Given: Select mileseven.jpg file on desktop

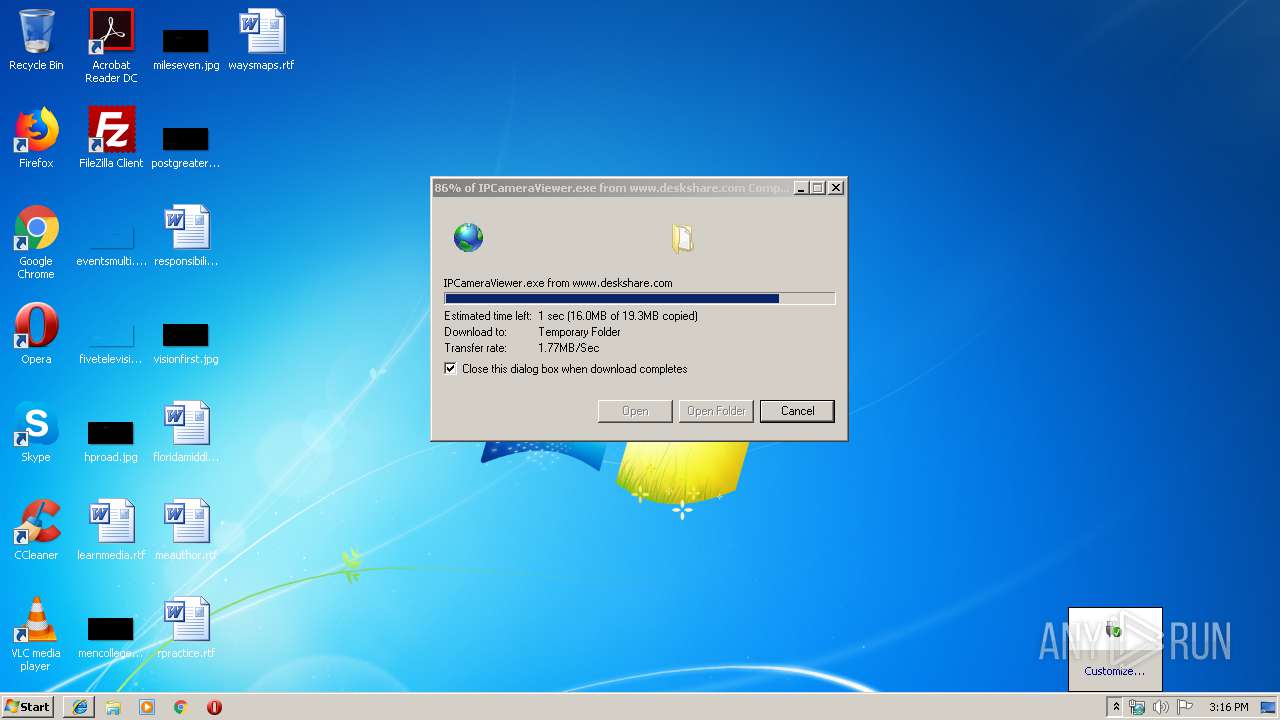Looking at the screenshot, I should pyautogui.click(x=186, y=47).
